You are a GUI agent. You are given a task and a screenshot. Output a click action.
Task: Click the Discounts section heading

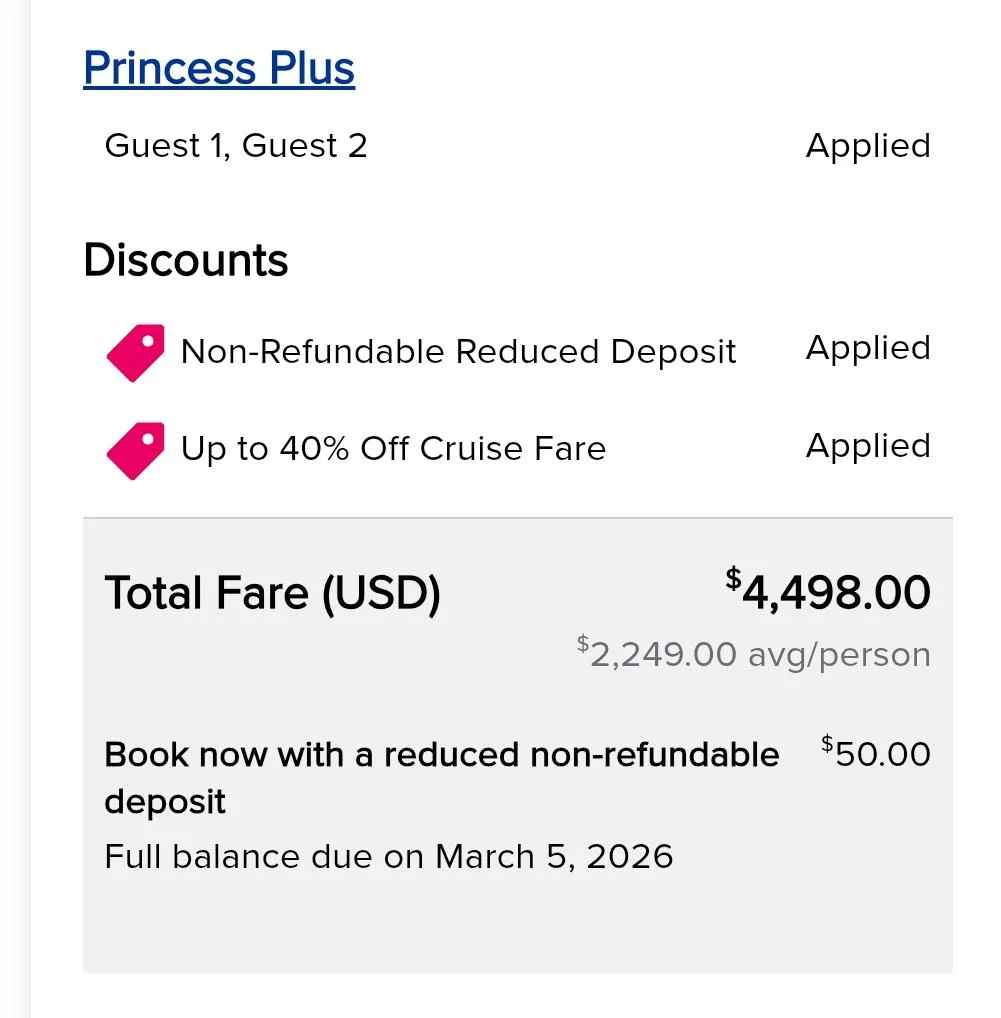point(186,260)
